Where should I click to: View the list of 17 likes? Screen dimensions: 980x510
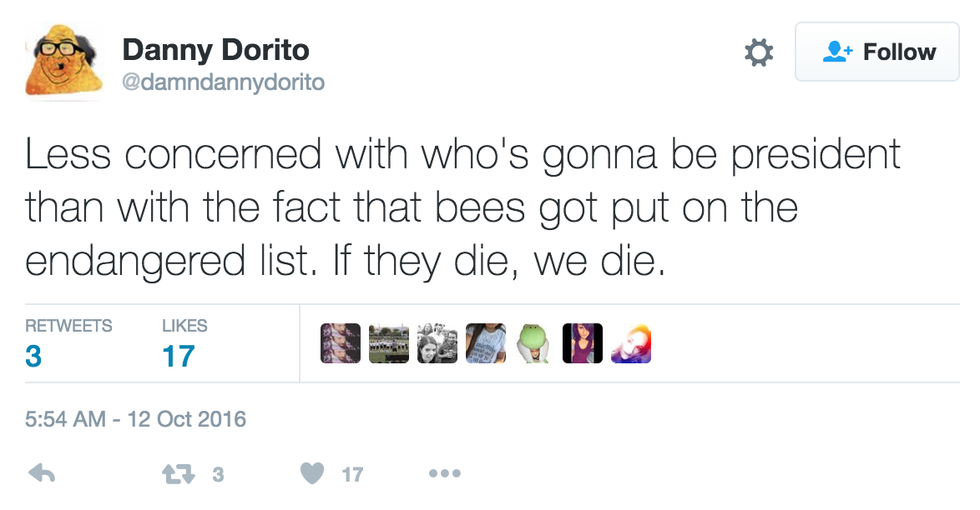(x=178, y=355)
